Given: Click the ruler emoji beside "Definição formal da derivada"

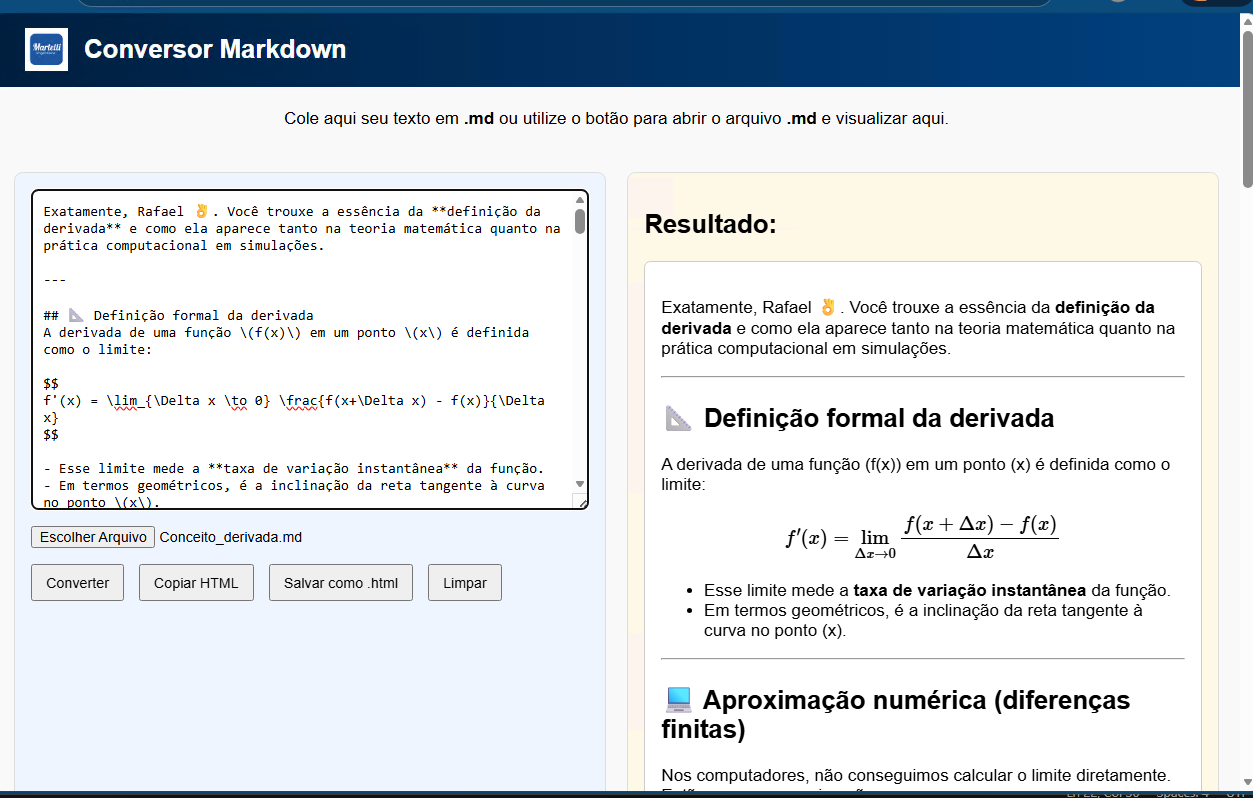Looking at the screenshot, I should click(x=677, y=417).
